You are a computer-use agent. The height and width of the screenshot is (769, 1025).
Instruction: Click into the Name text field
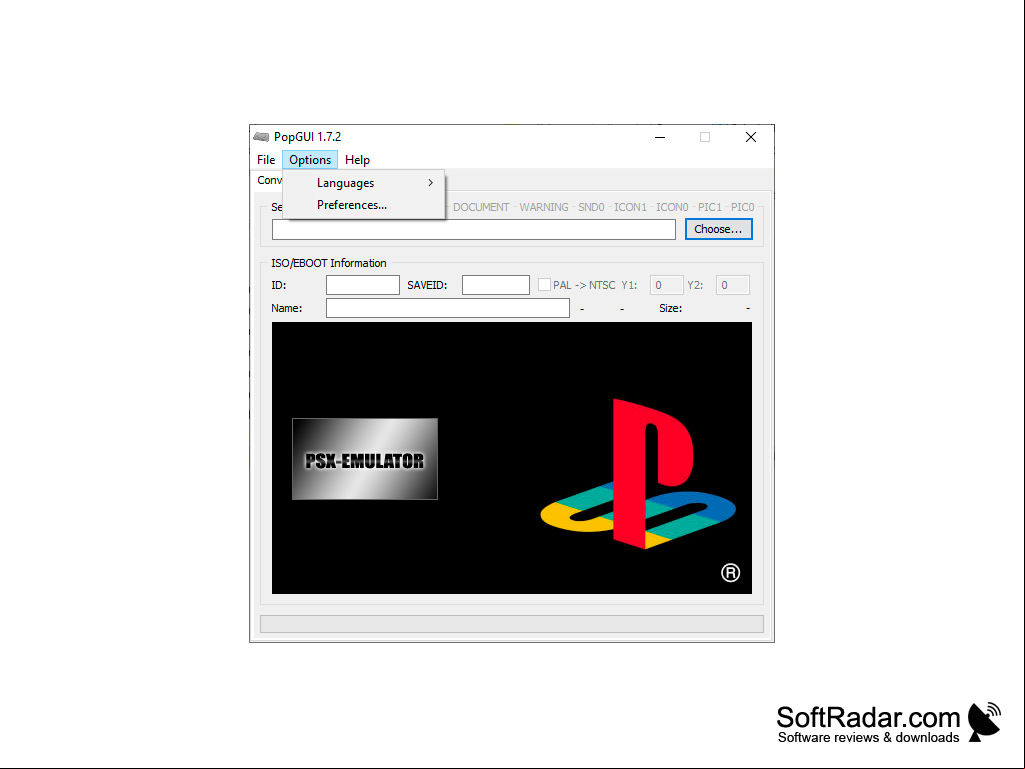click(448, 308)
